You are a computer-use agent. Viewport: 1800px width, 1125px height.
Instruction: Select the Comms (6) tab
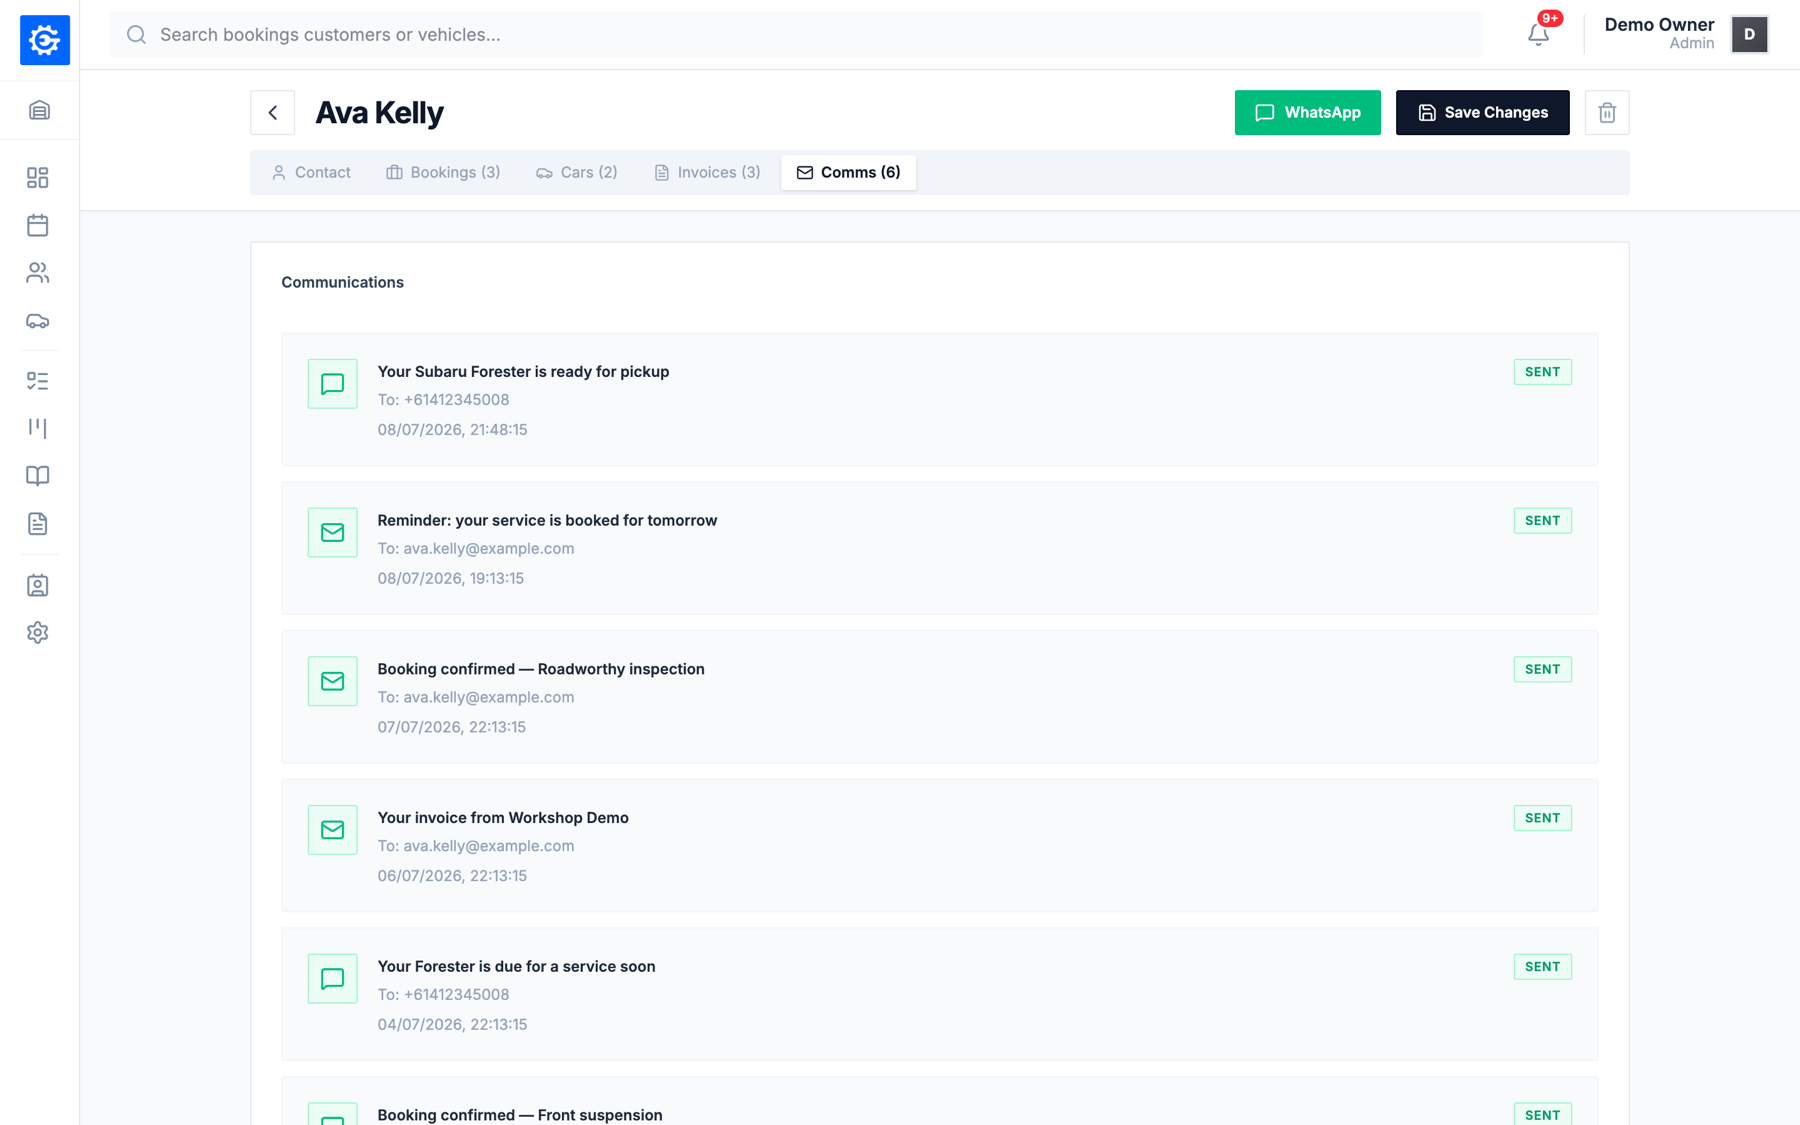coord(848,173)
